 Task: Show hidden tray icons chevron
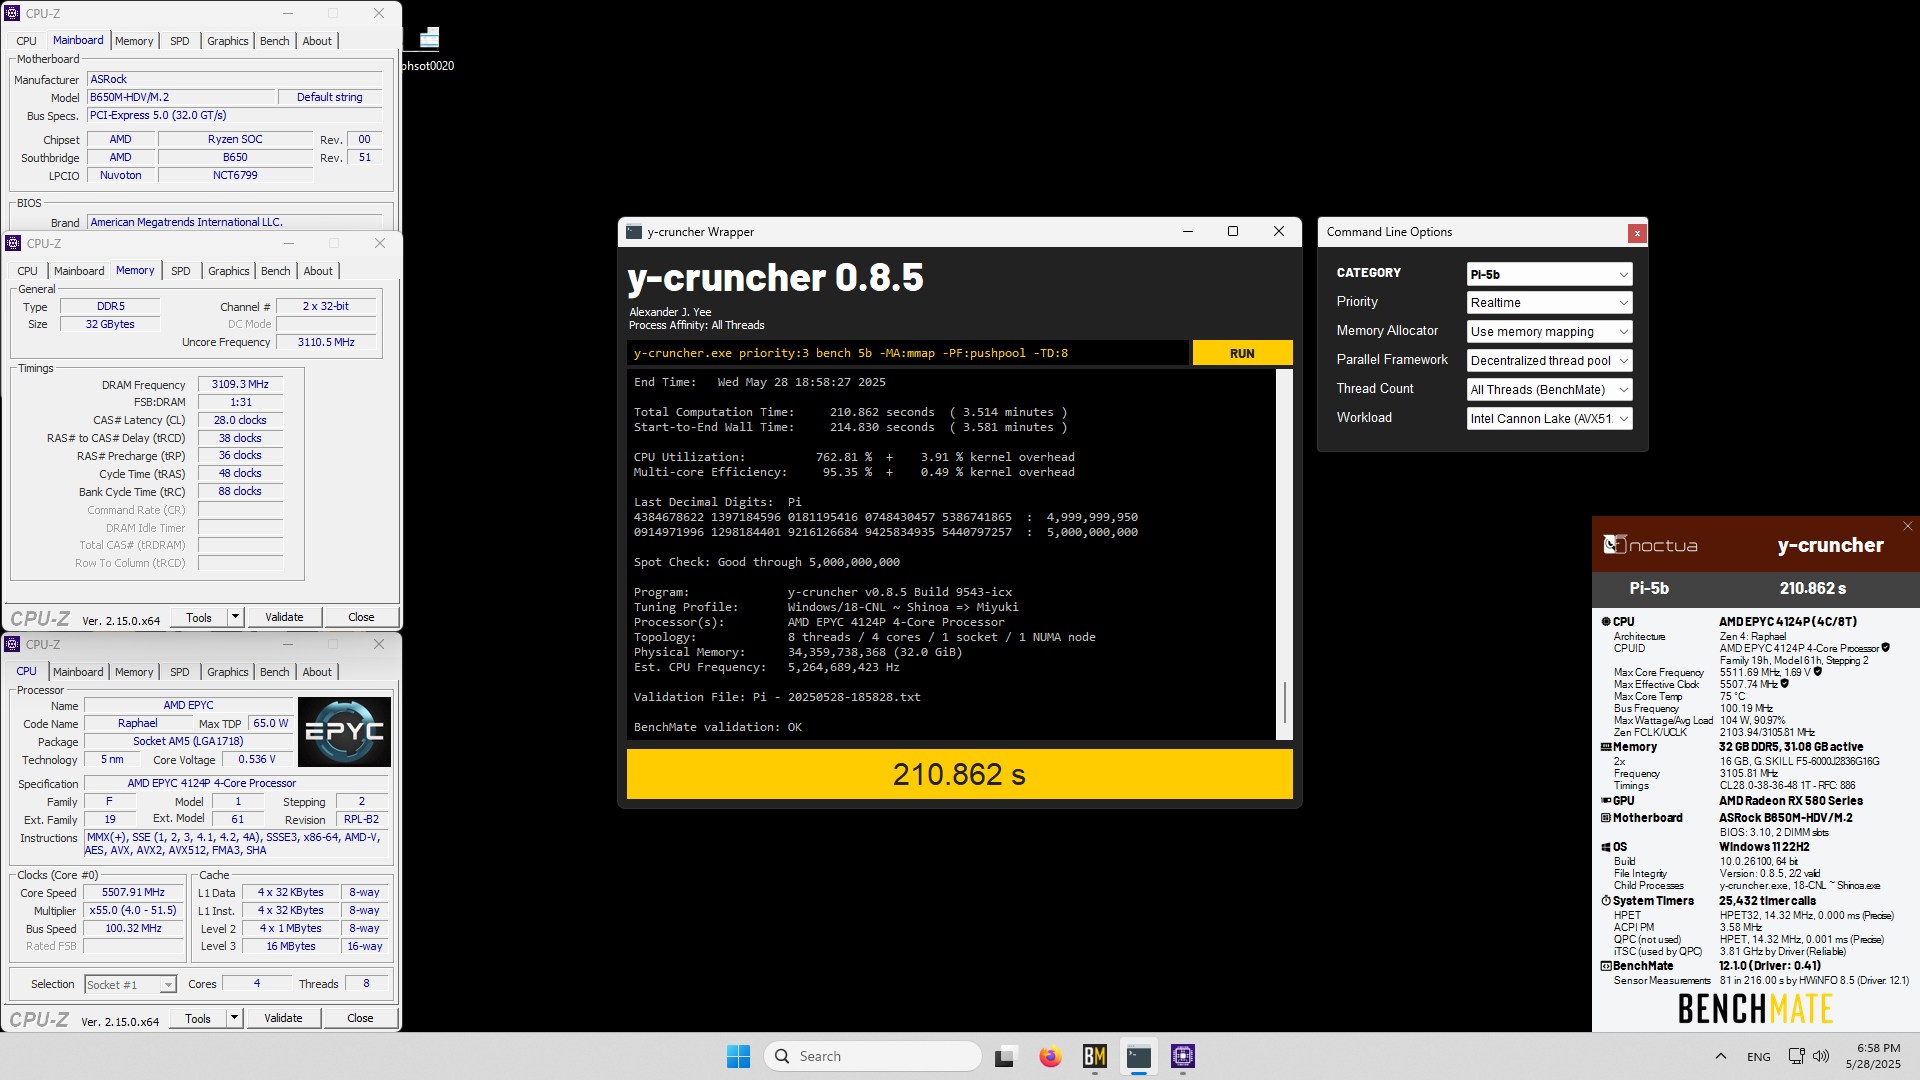1720,1056
